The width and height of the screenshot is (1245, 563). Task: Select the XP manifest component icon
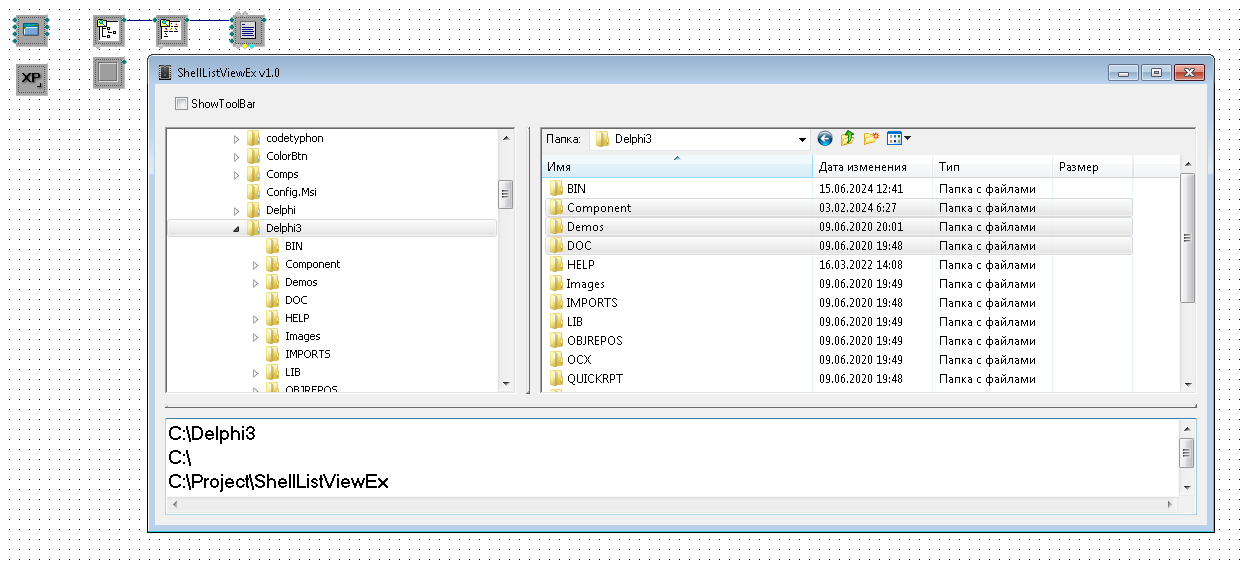pyautogui.click(x=32, y=78)
